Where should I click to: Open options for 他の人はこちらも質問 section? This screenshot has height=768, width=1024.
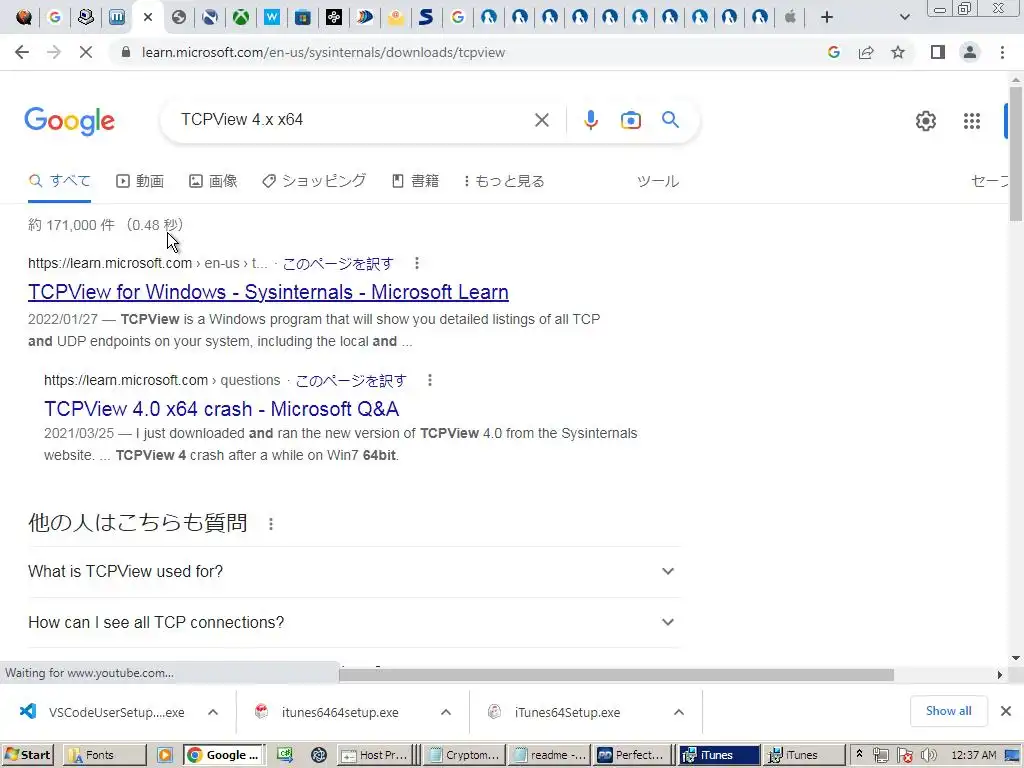click(271, 524)
